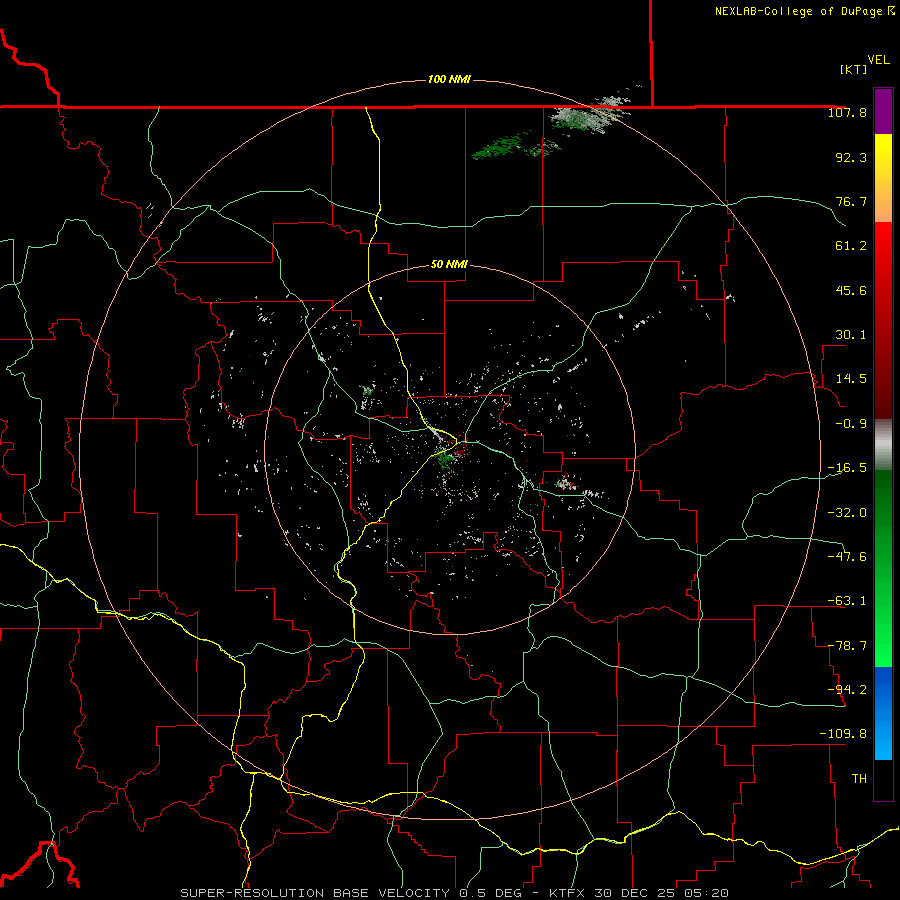Select the 76.7 legend value
The width and height of the screenshot is (900, 900).
(851, 201)
